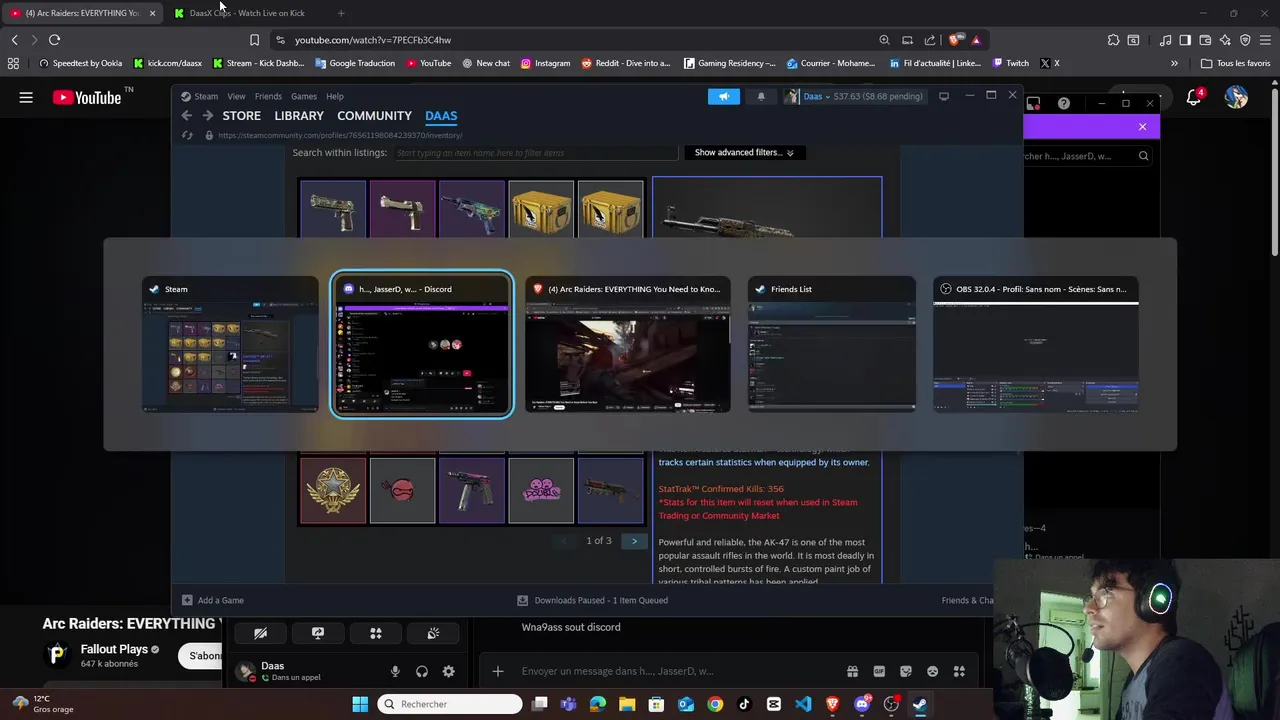
Task: Click Discord message attachment plus button
Action: pyautogui.click(x=497, y=671)
